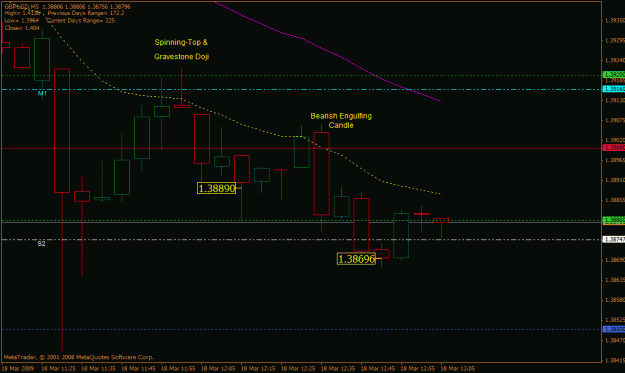Click the 'Close= 1.404' text
The width and height of the screenshot is (625, 373).
tap(22, 28)
